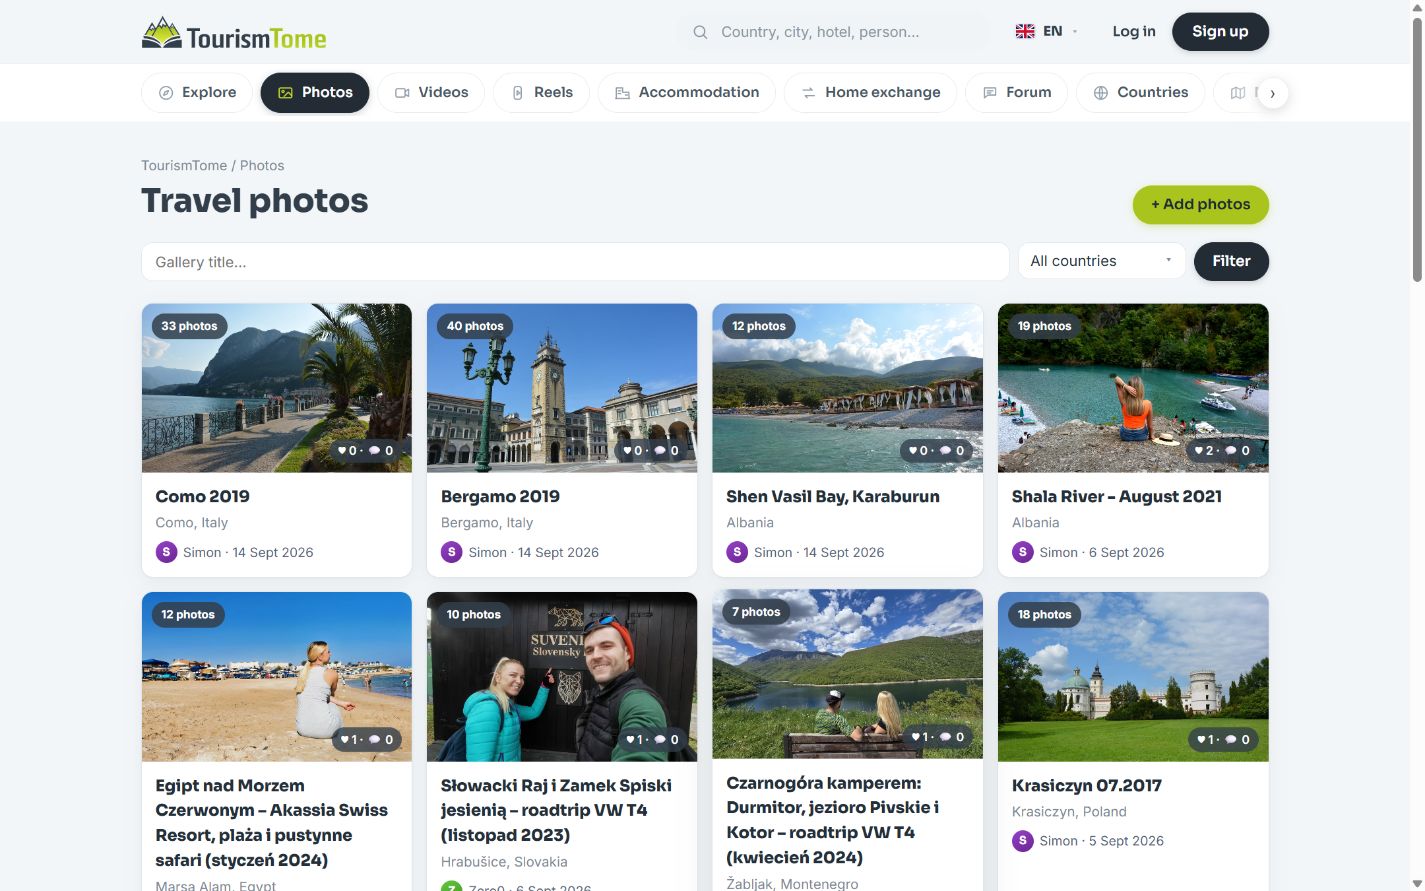Go to the Reels tab
1425x891 pixels.
point(541,93)
